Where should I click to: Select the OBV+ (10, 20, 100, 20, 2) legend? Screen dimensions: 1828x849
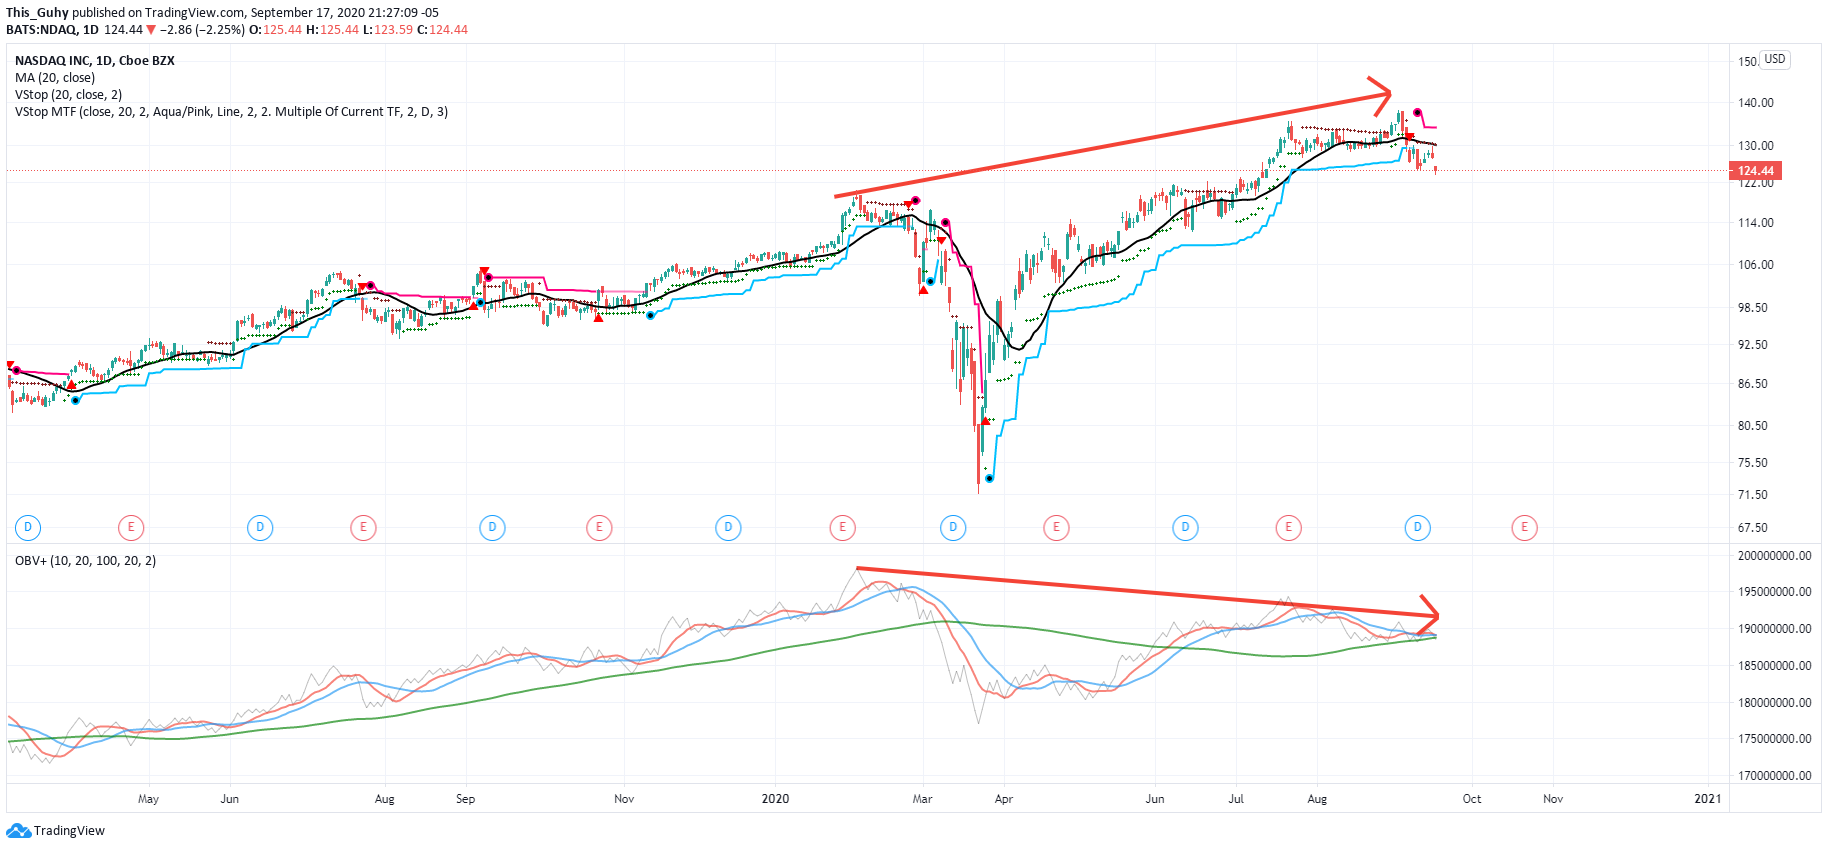click(x=85, y=561)
